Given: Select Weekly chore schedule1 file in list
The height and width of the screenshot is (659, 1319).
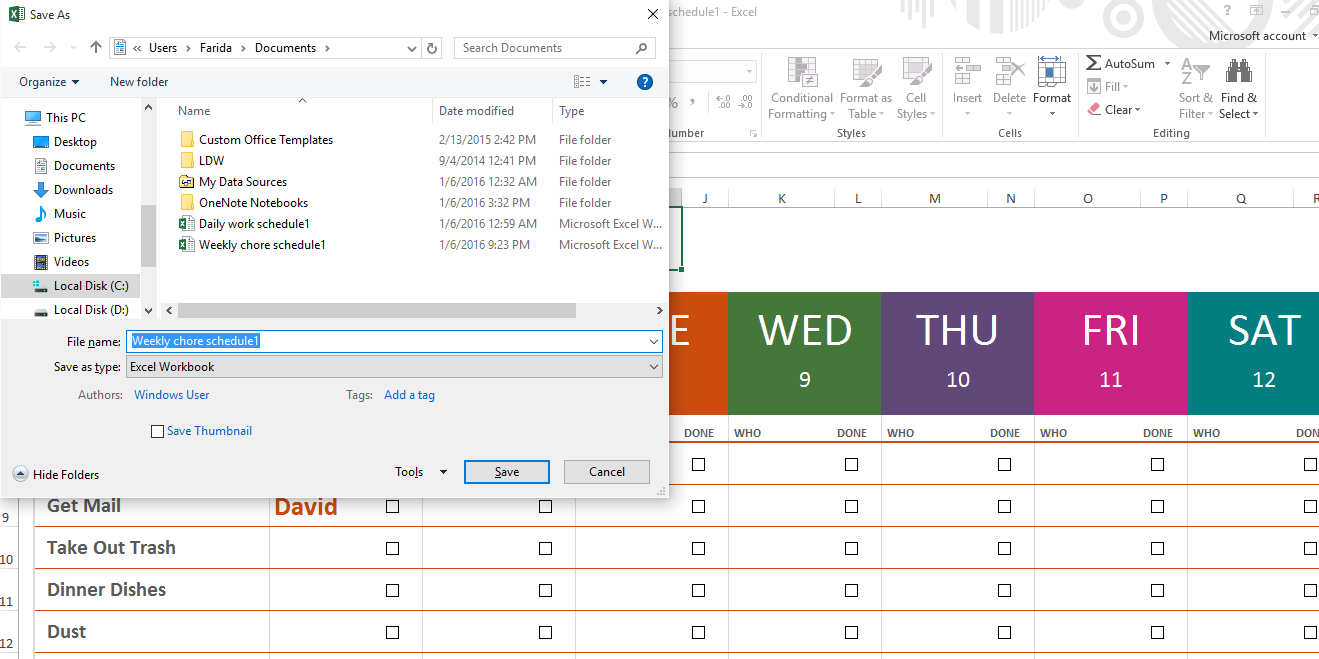Looking at the screenshot, I should [262, 245].
